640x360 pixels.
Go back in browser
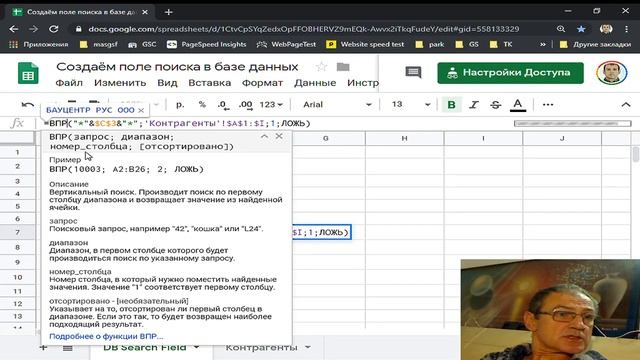[13, 29]
